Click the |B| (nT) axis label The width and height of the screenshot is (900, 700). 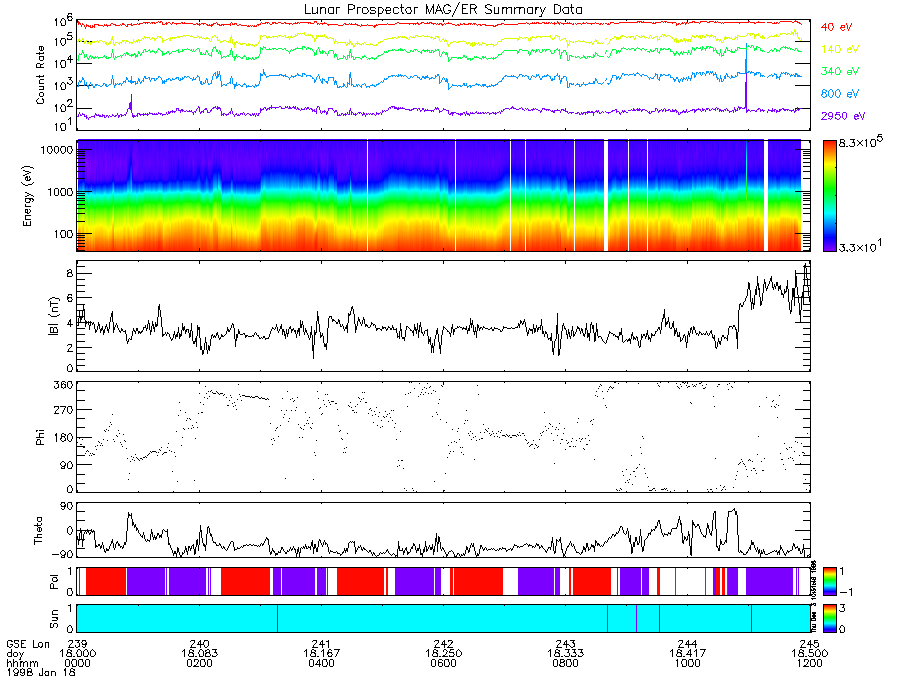point(53,316)
